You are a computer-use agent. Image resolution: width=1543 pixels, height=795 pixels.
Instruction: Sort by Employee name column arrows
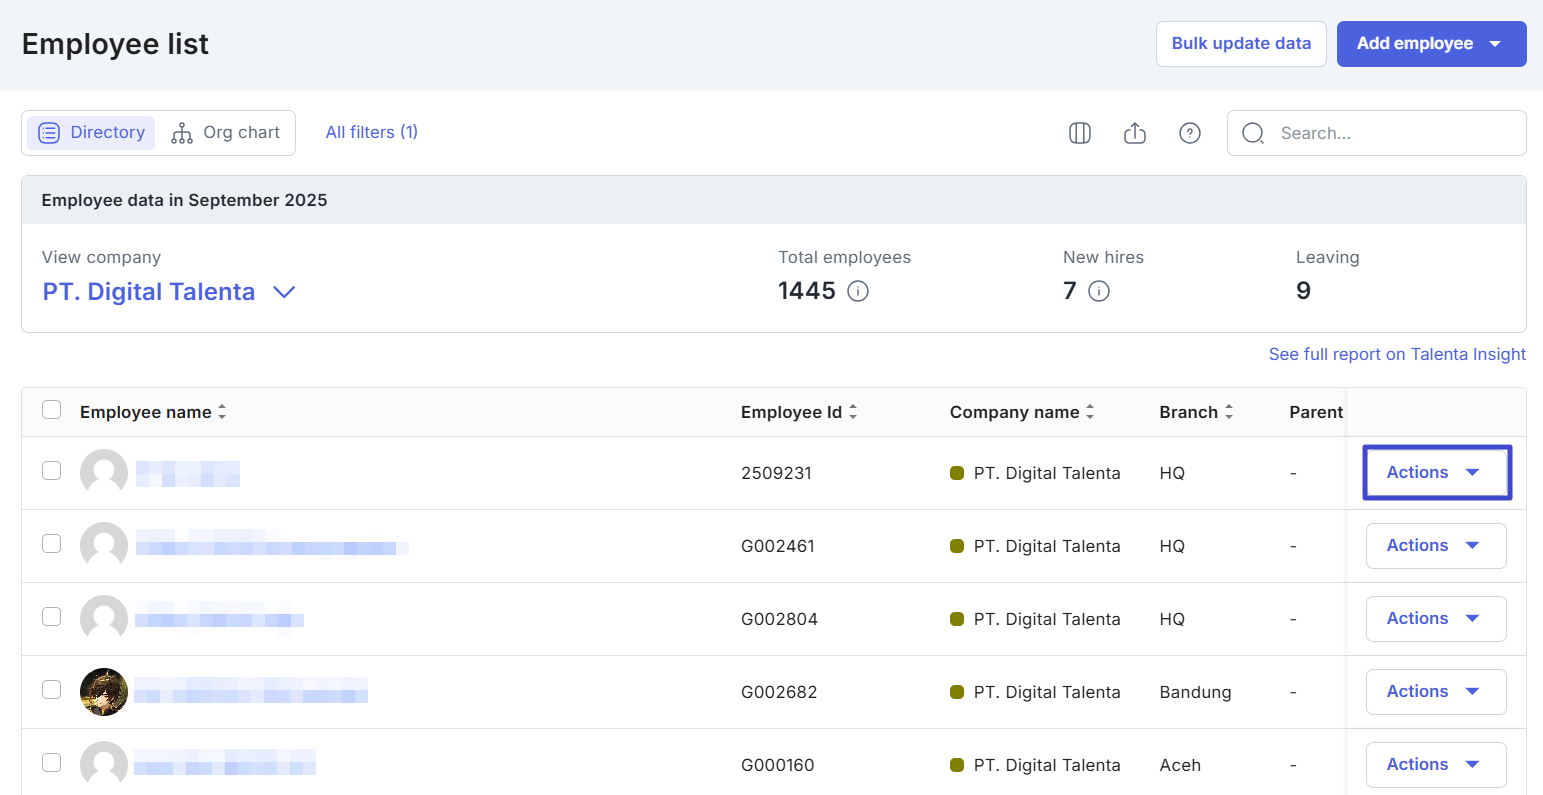[x=222, y=412]
